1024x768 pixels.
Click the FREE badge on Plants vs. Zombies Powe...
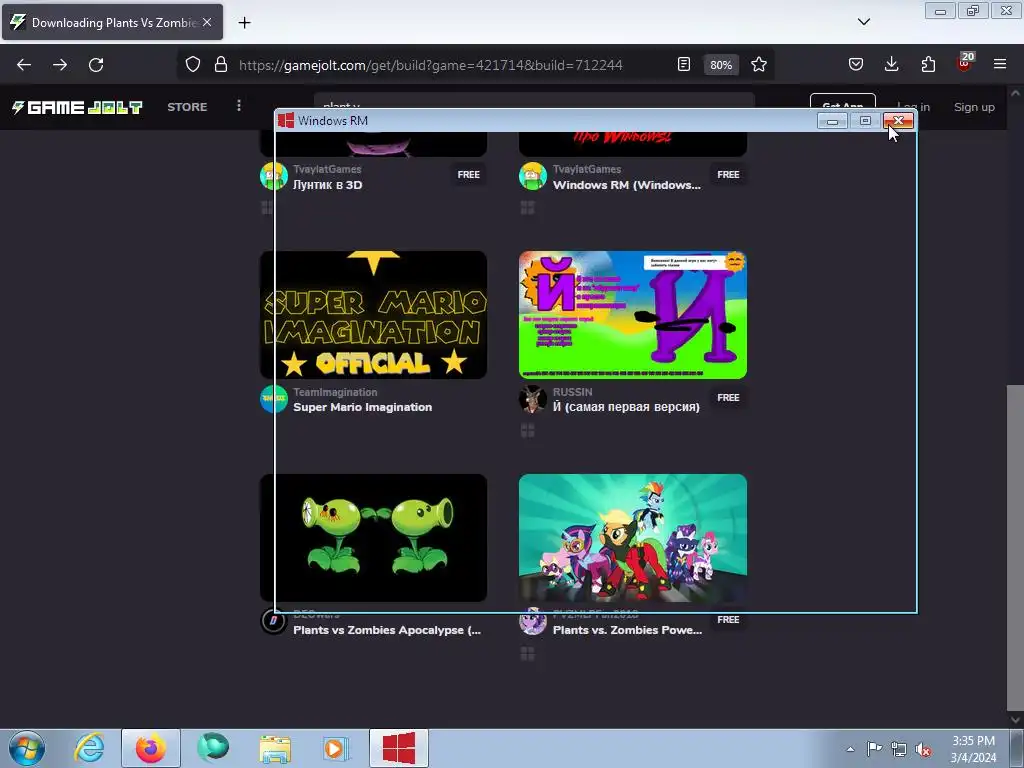coord(728,620)
